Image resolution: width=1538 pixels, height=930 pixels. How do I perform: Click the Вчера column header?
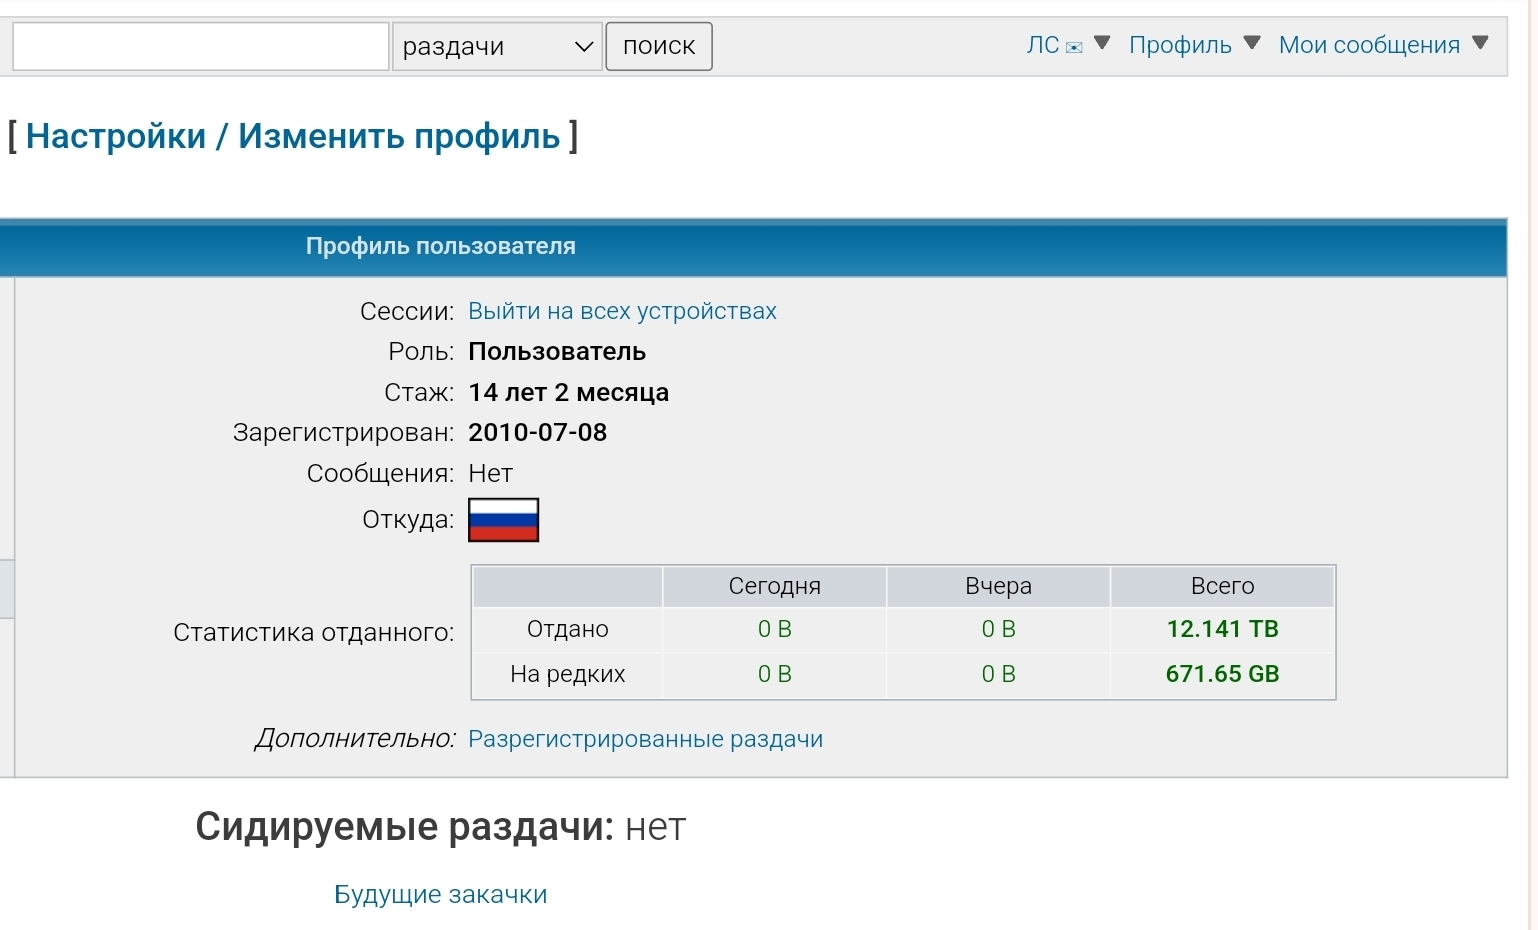(x=998, y=586)
